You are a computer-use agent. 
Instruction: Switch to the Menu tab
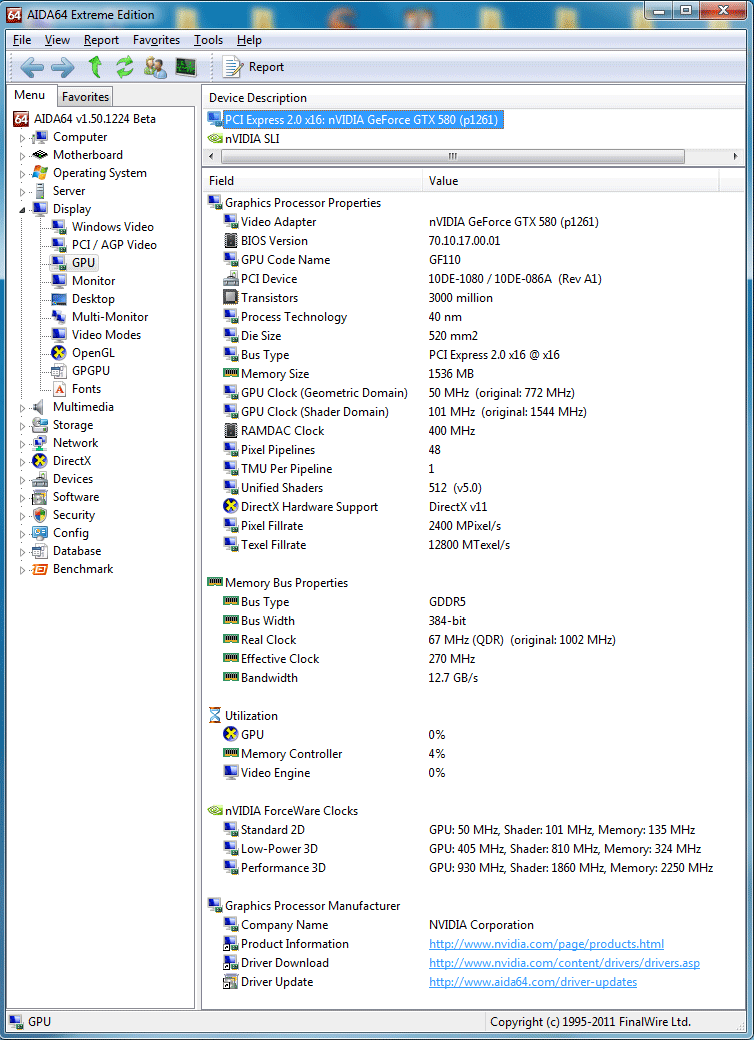click(x=30, y=96)
